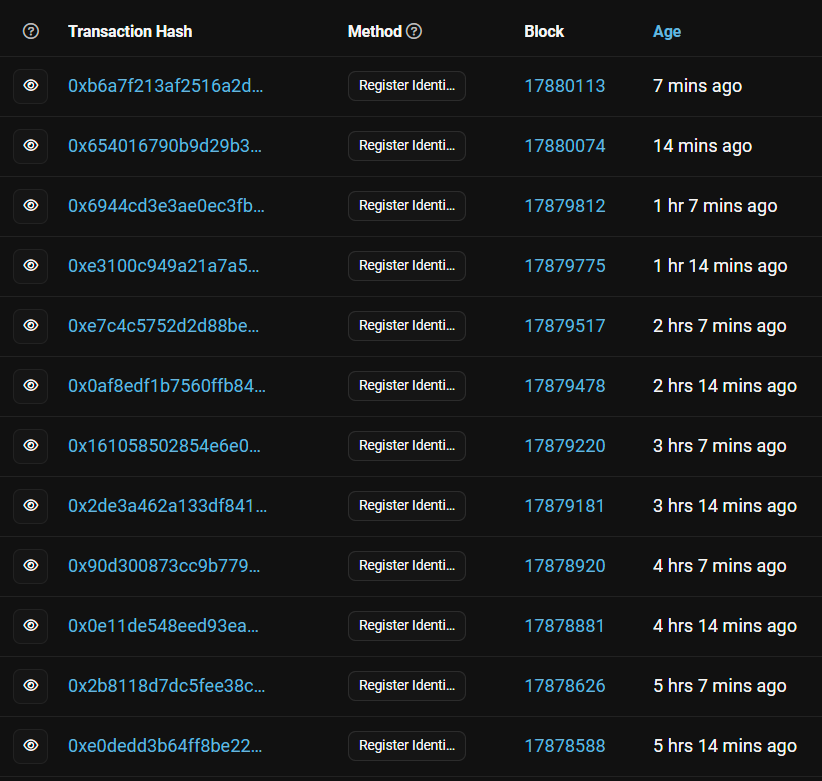Viewport: 822px width, 781px height.
Task: Click Register Identi... method in block 17878920 row
Action: [x=407, y=566]
